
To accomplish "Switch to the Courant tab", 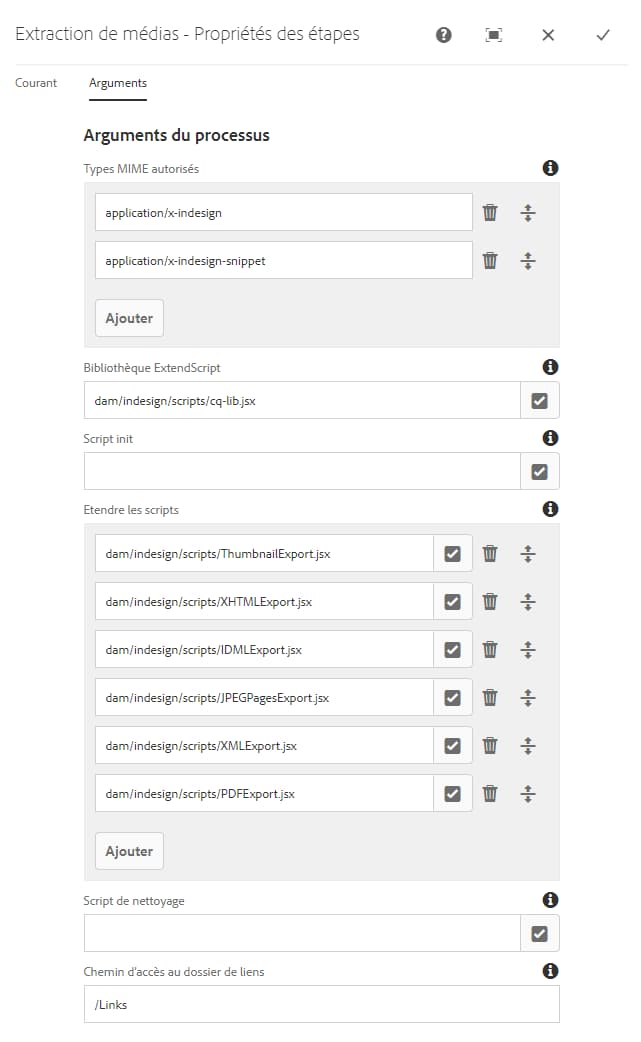I will [35, 83].
